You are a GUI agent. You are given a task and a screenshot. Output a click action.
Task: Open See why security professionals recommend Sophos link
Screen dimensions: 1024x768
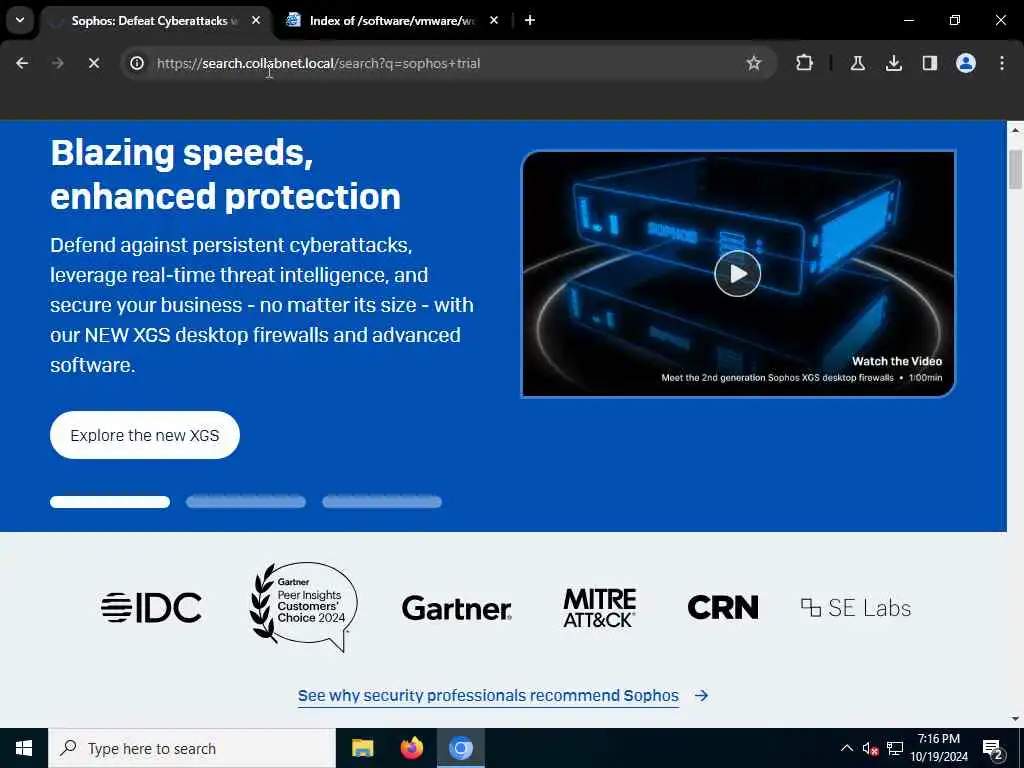coord(503,696)
